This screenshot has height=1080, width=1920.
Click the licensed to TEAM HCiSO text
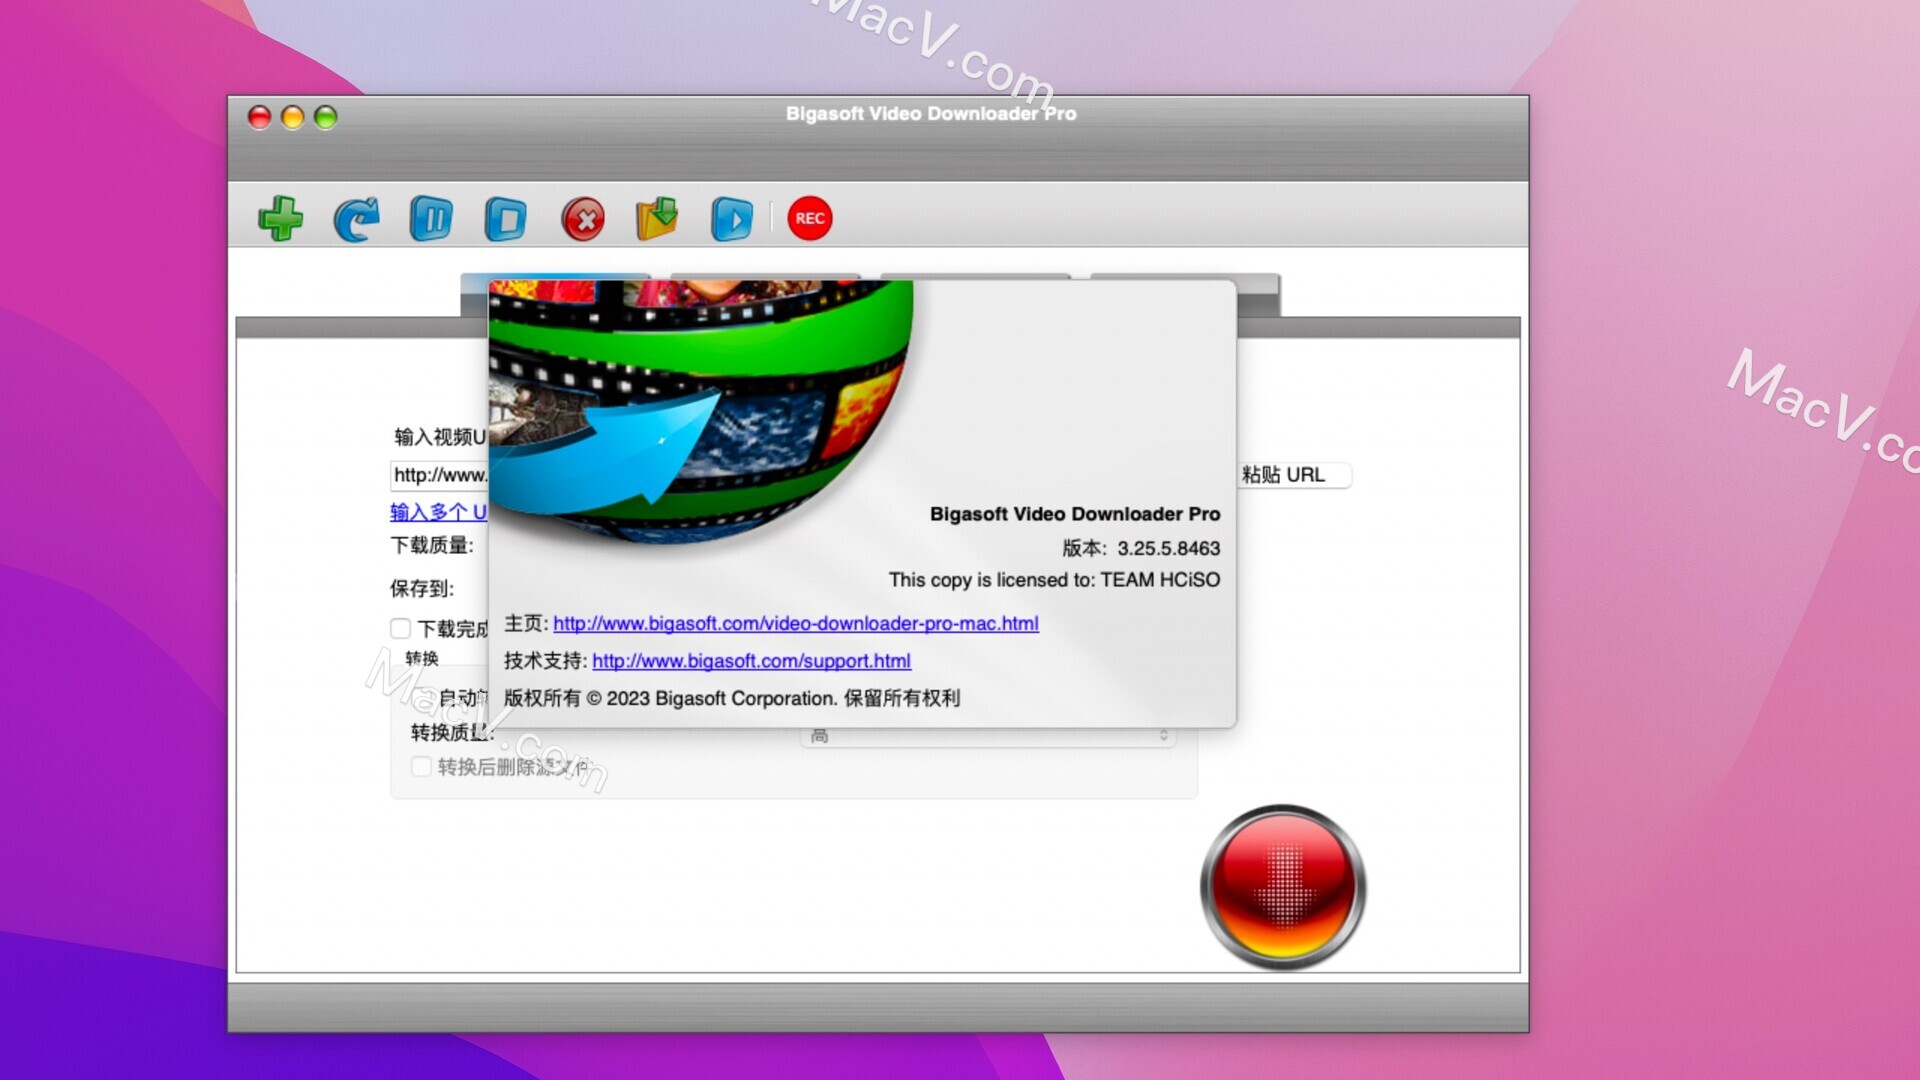click(1054, 580)
